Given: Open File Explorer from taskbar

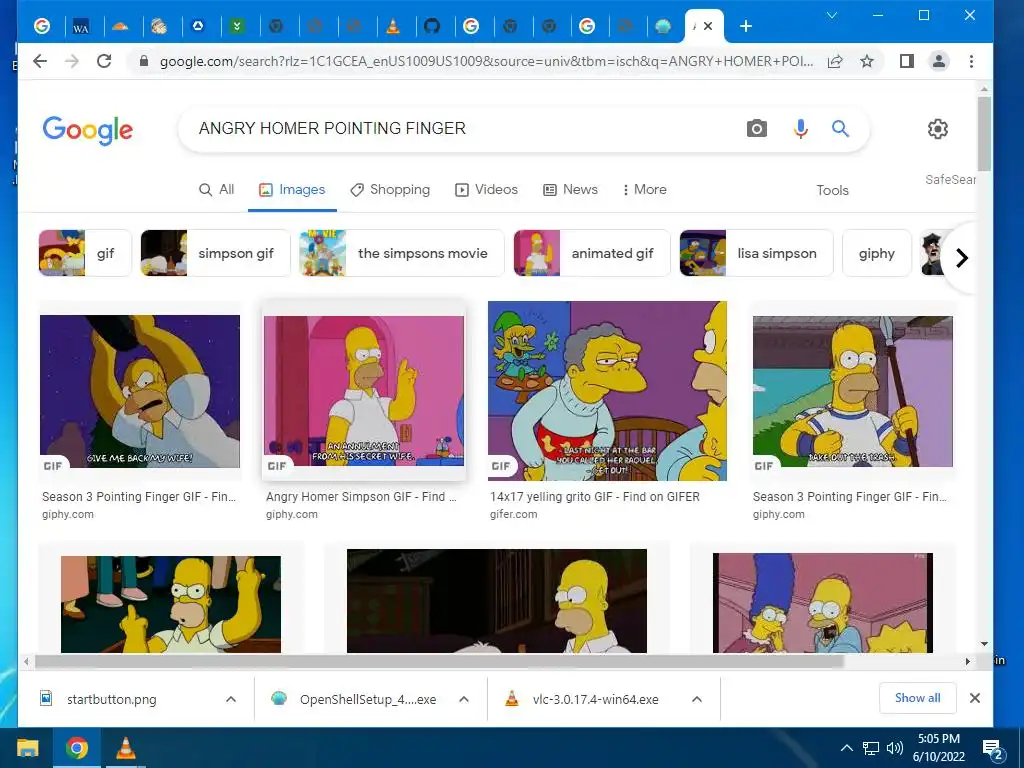Looking at the screenshot, I should click(x=27, y=748).
